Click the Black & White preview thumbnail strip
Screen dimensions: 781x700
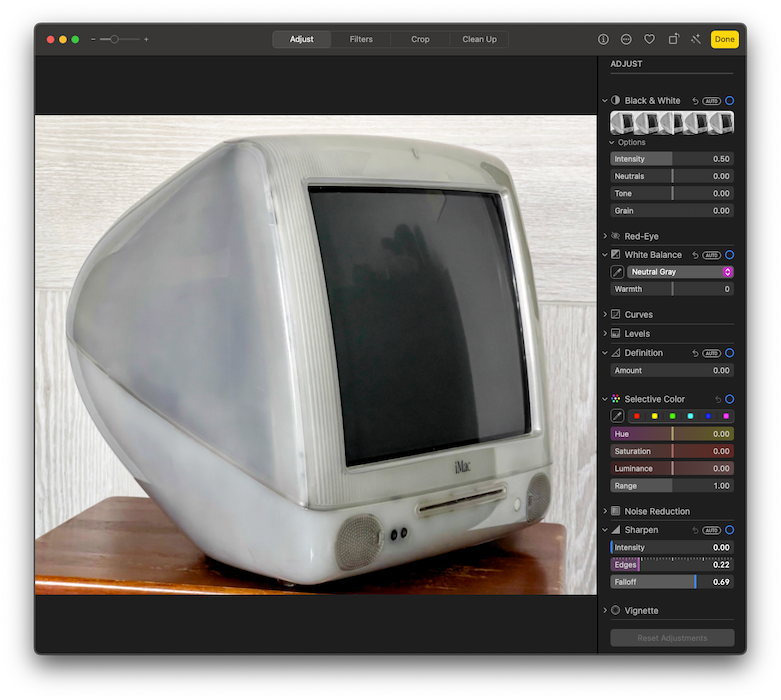coord(672,123)
